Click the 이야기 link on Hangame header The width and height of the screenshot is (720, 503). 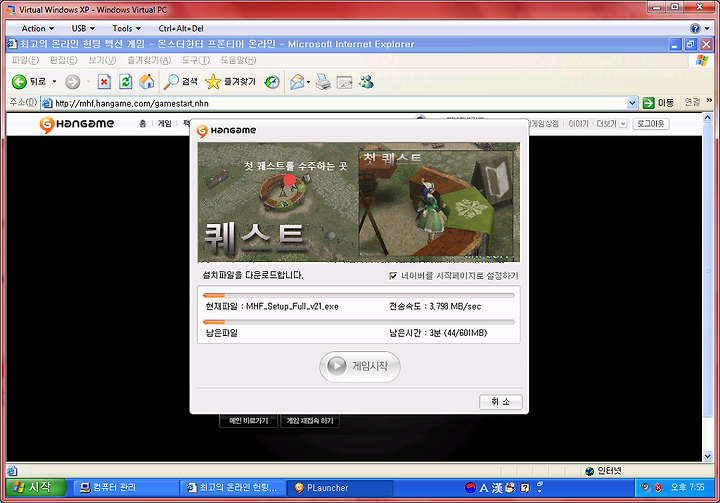coord(578,124)
